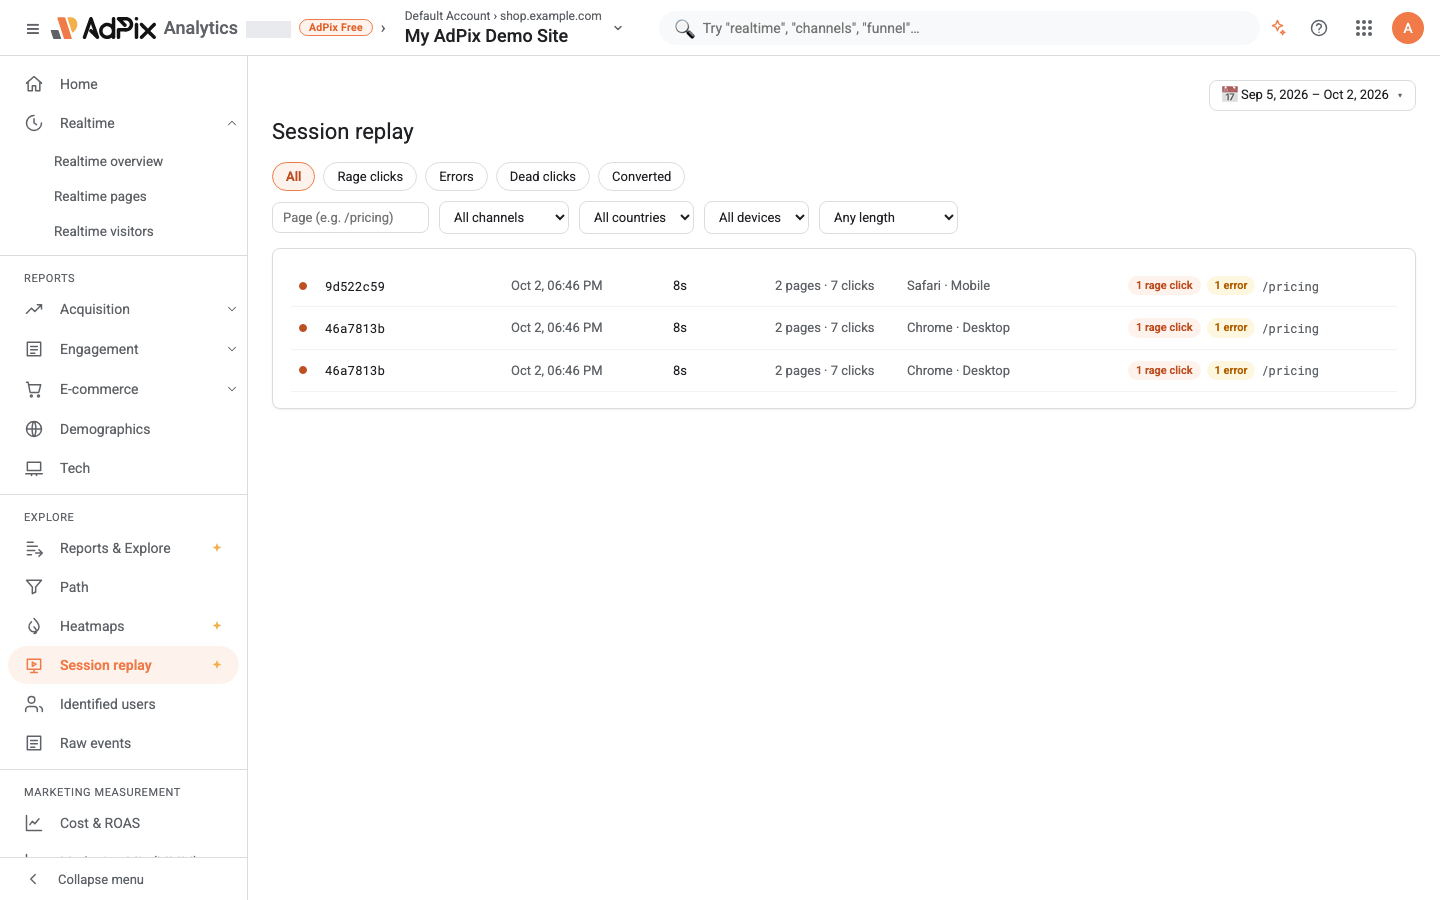Open the help question mark icon

click(1319, 28)
